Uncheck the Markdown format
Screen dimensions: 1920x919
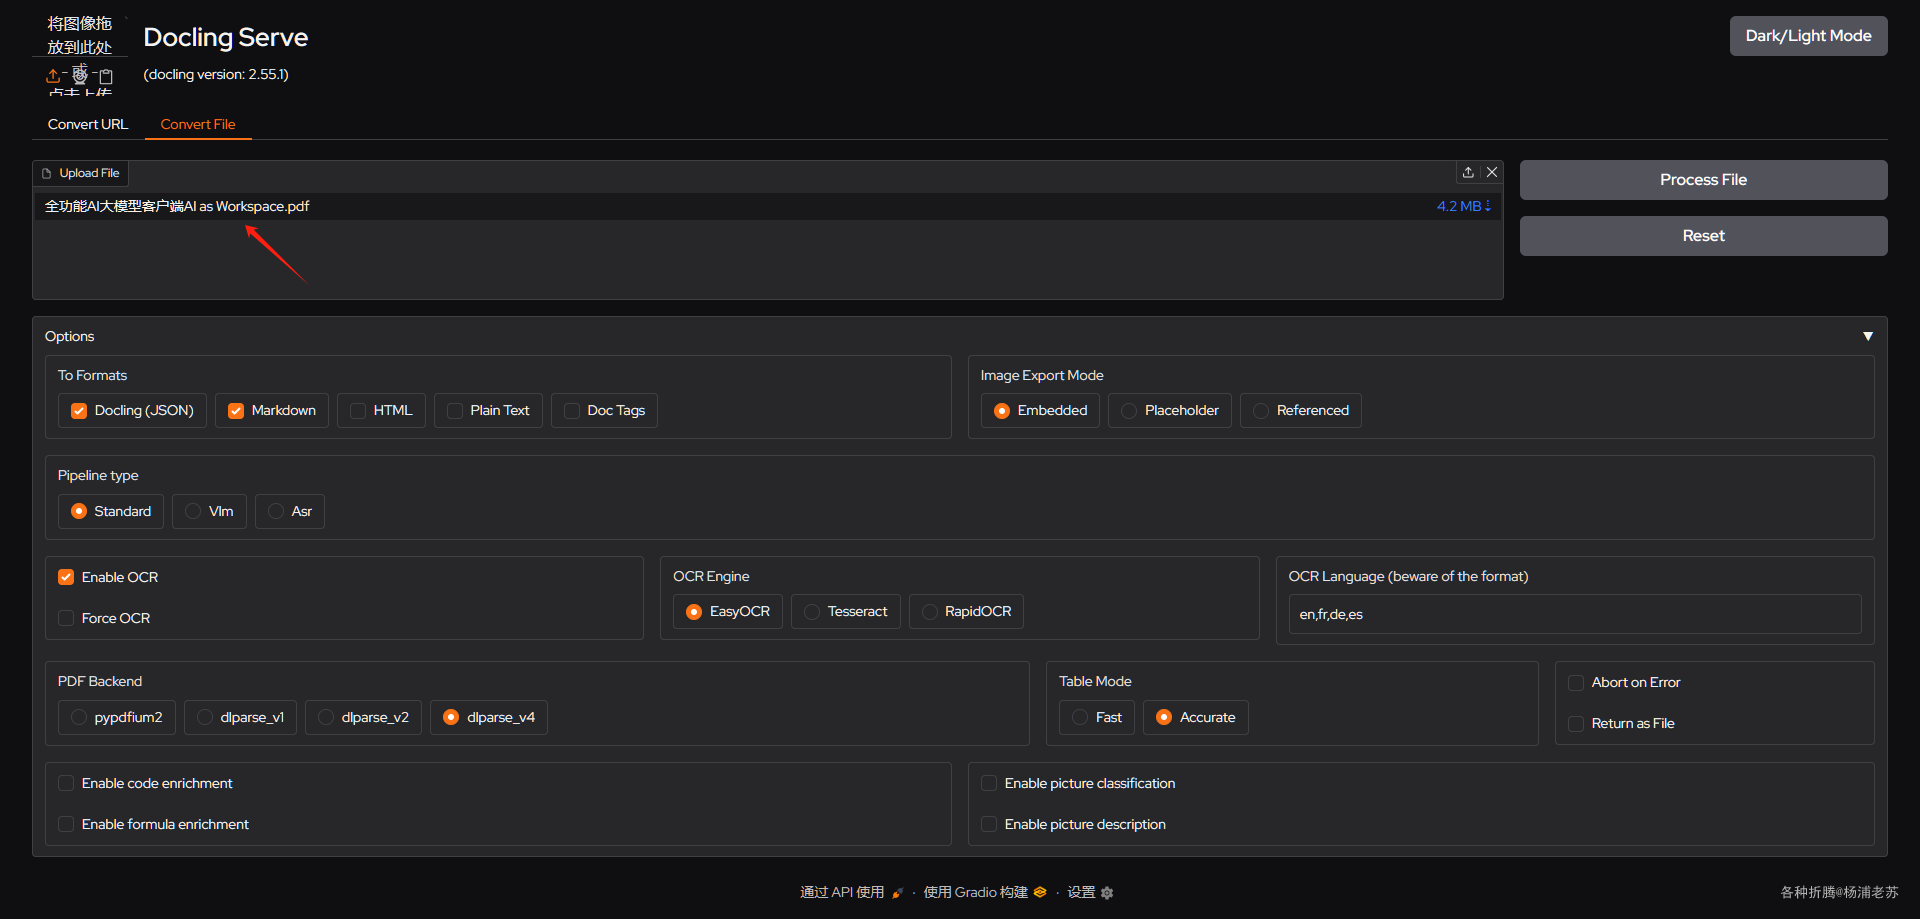[236, 411]
